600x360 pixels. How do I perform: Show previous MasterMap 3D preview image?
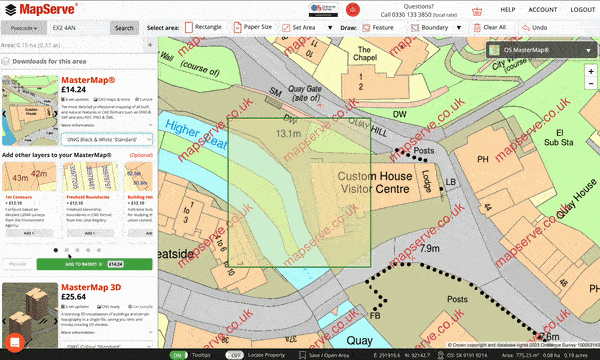[4, 321]
